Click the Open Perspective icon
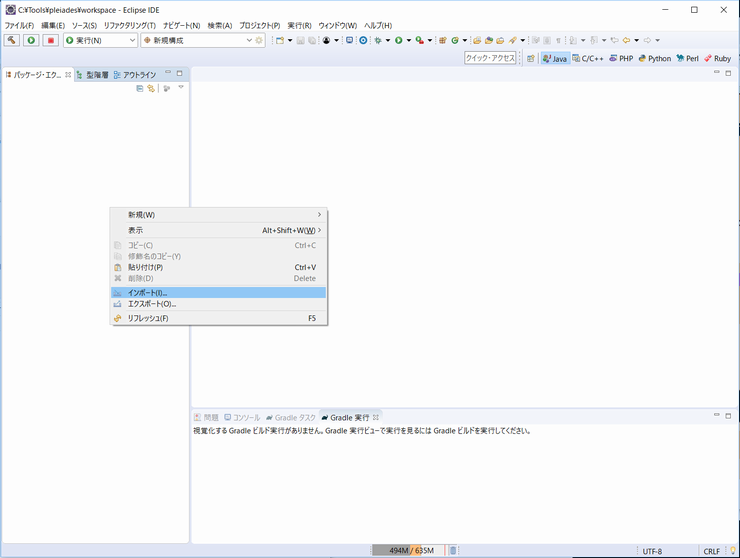740x558 pixels. click(x=531, y=58)
